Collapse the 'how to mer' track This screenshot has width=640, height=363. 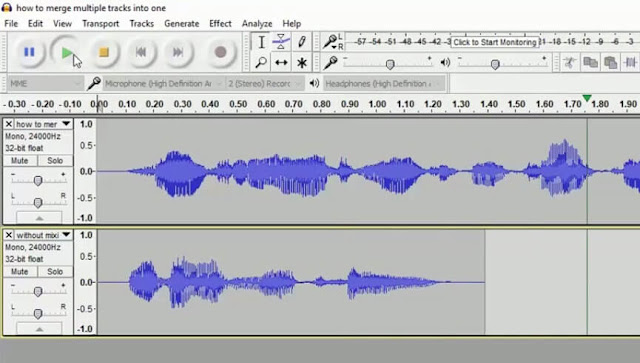(x=39, y=218)
